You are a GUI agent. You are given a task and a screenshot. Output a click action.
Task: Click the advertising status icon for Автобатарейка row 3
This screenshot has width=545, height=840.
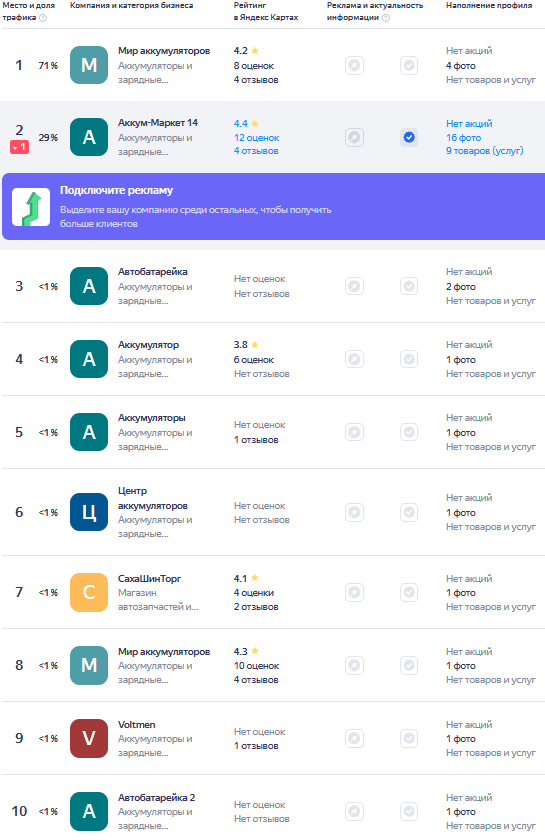click(354, 286)
